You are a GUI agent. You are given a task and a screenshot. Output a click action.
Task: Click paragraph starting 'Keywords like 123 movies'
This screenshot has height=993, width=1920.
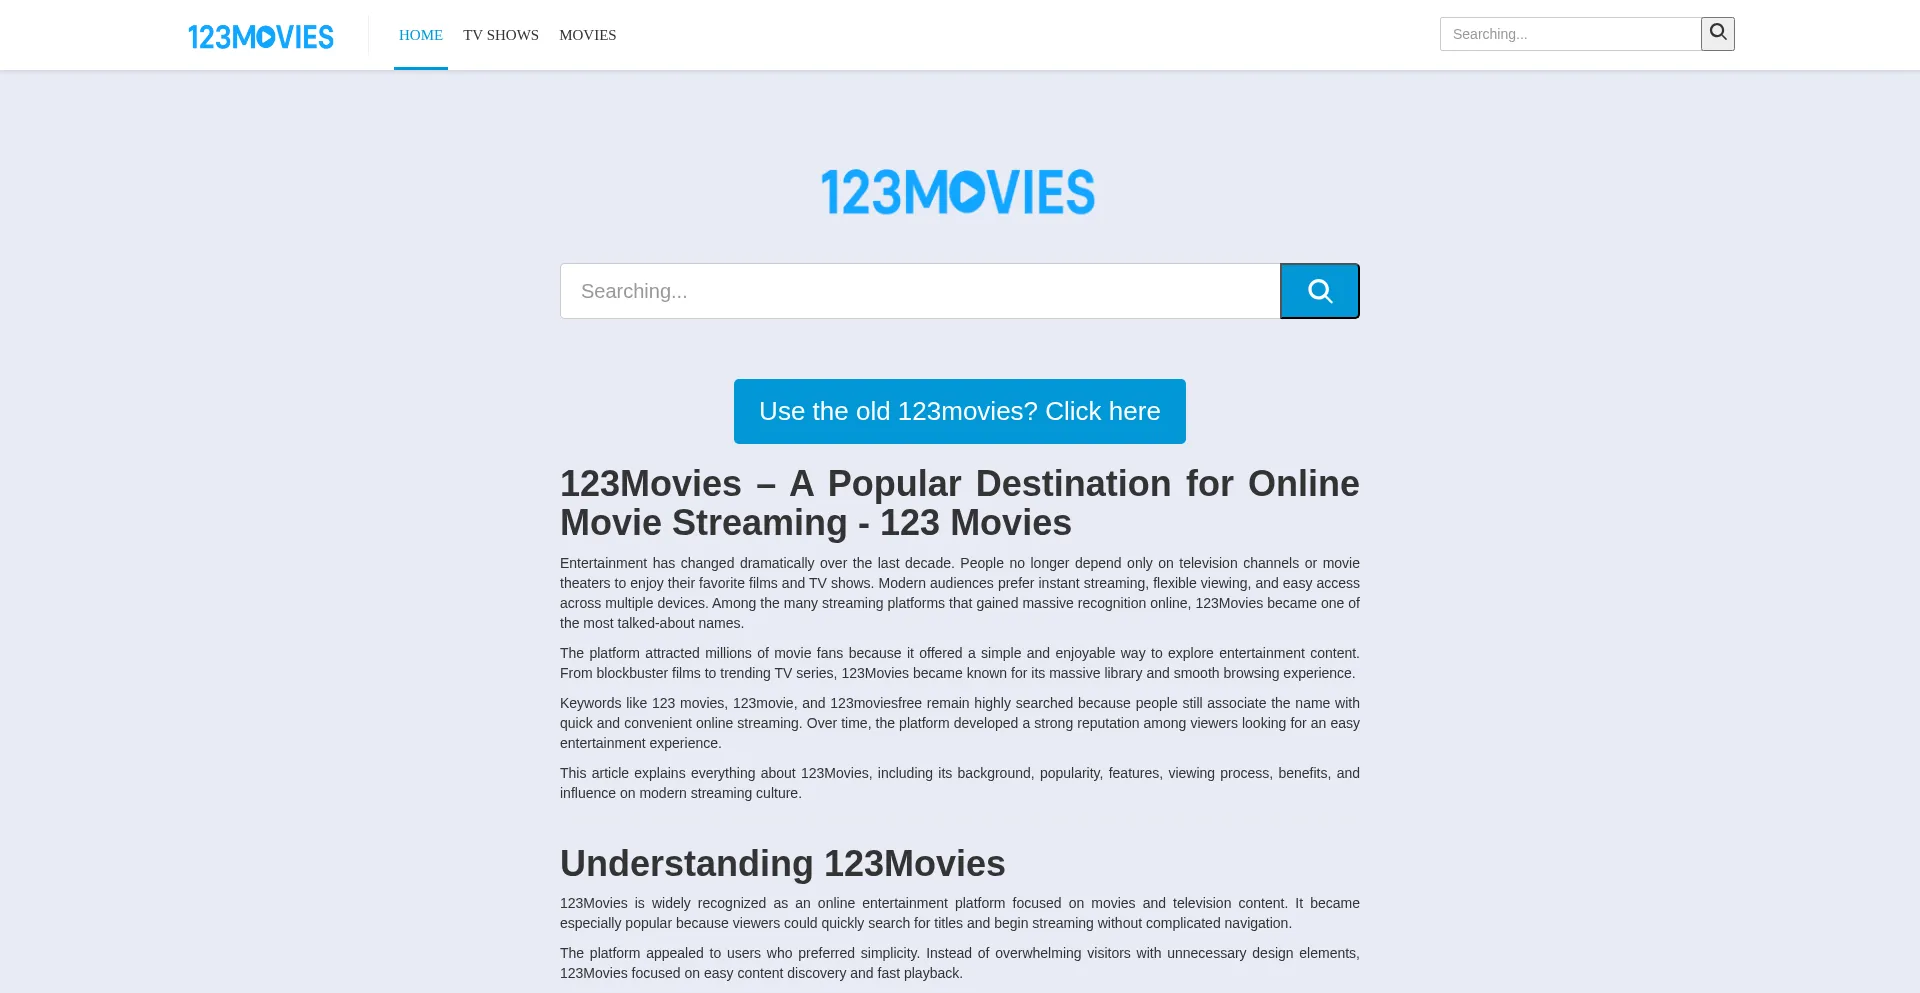coord(960,723)
